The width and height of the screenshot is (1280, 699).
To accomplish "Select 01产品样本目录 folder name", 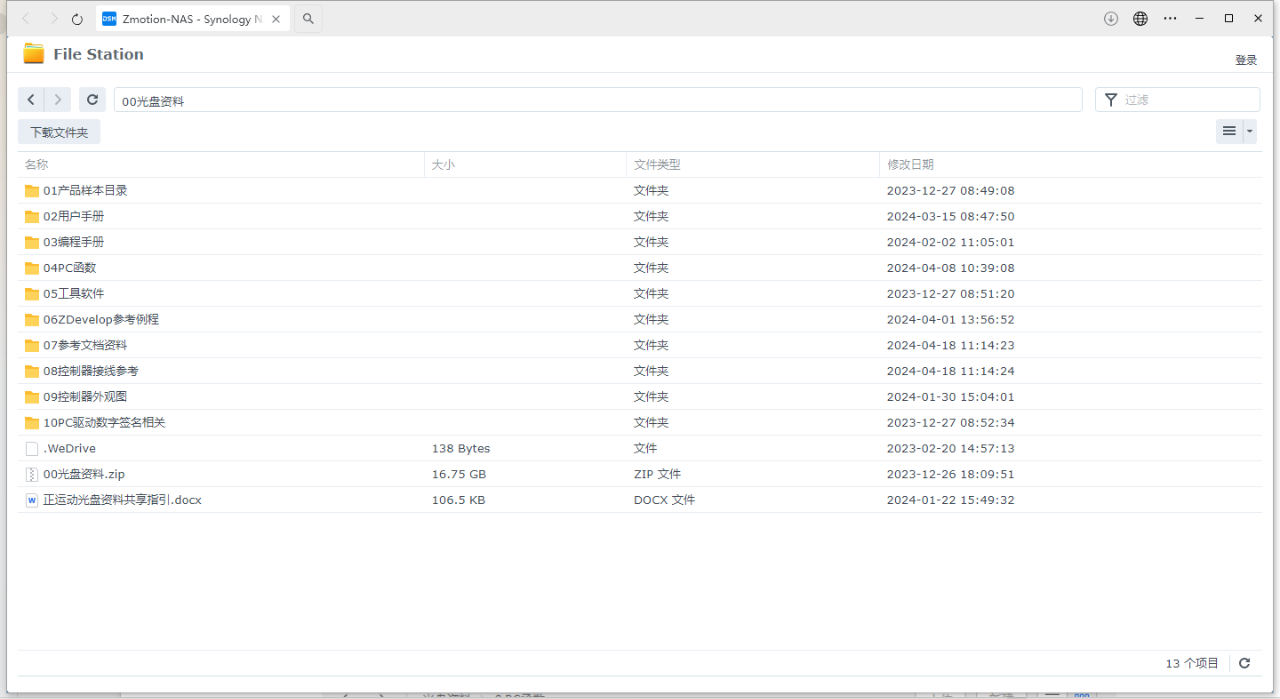I will pos(85,191).
